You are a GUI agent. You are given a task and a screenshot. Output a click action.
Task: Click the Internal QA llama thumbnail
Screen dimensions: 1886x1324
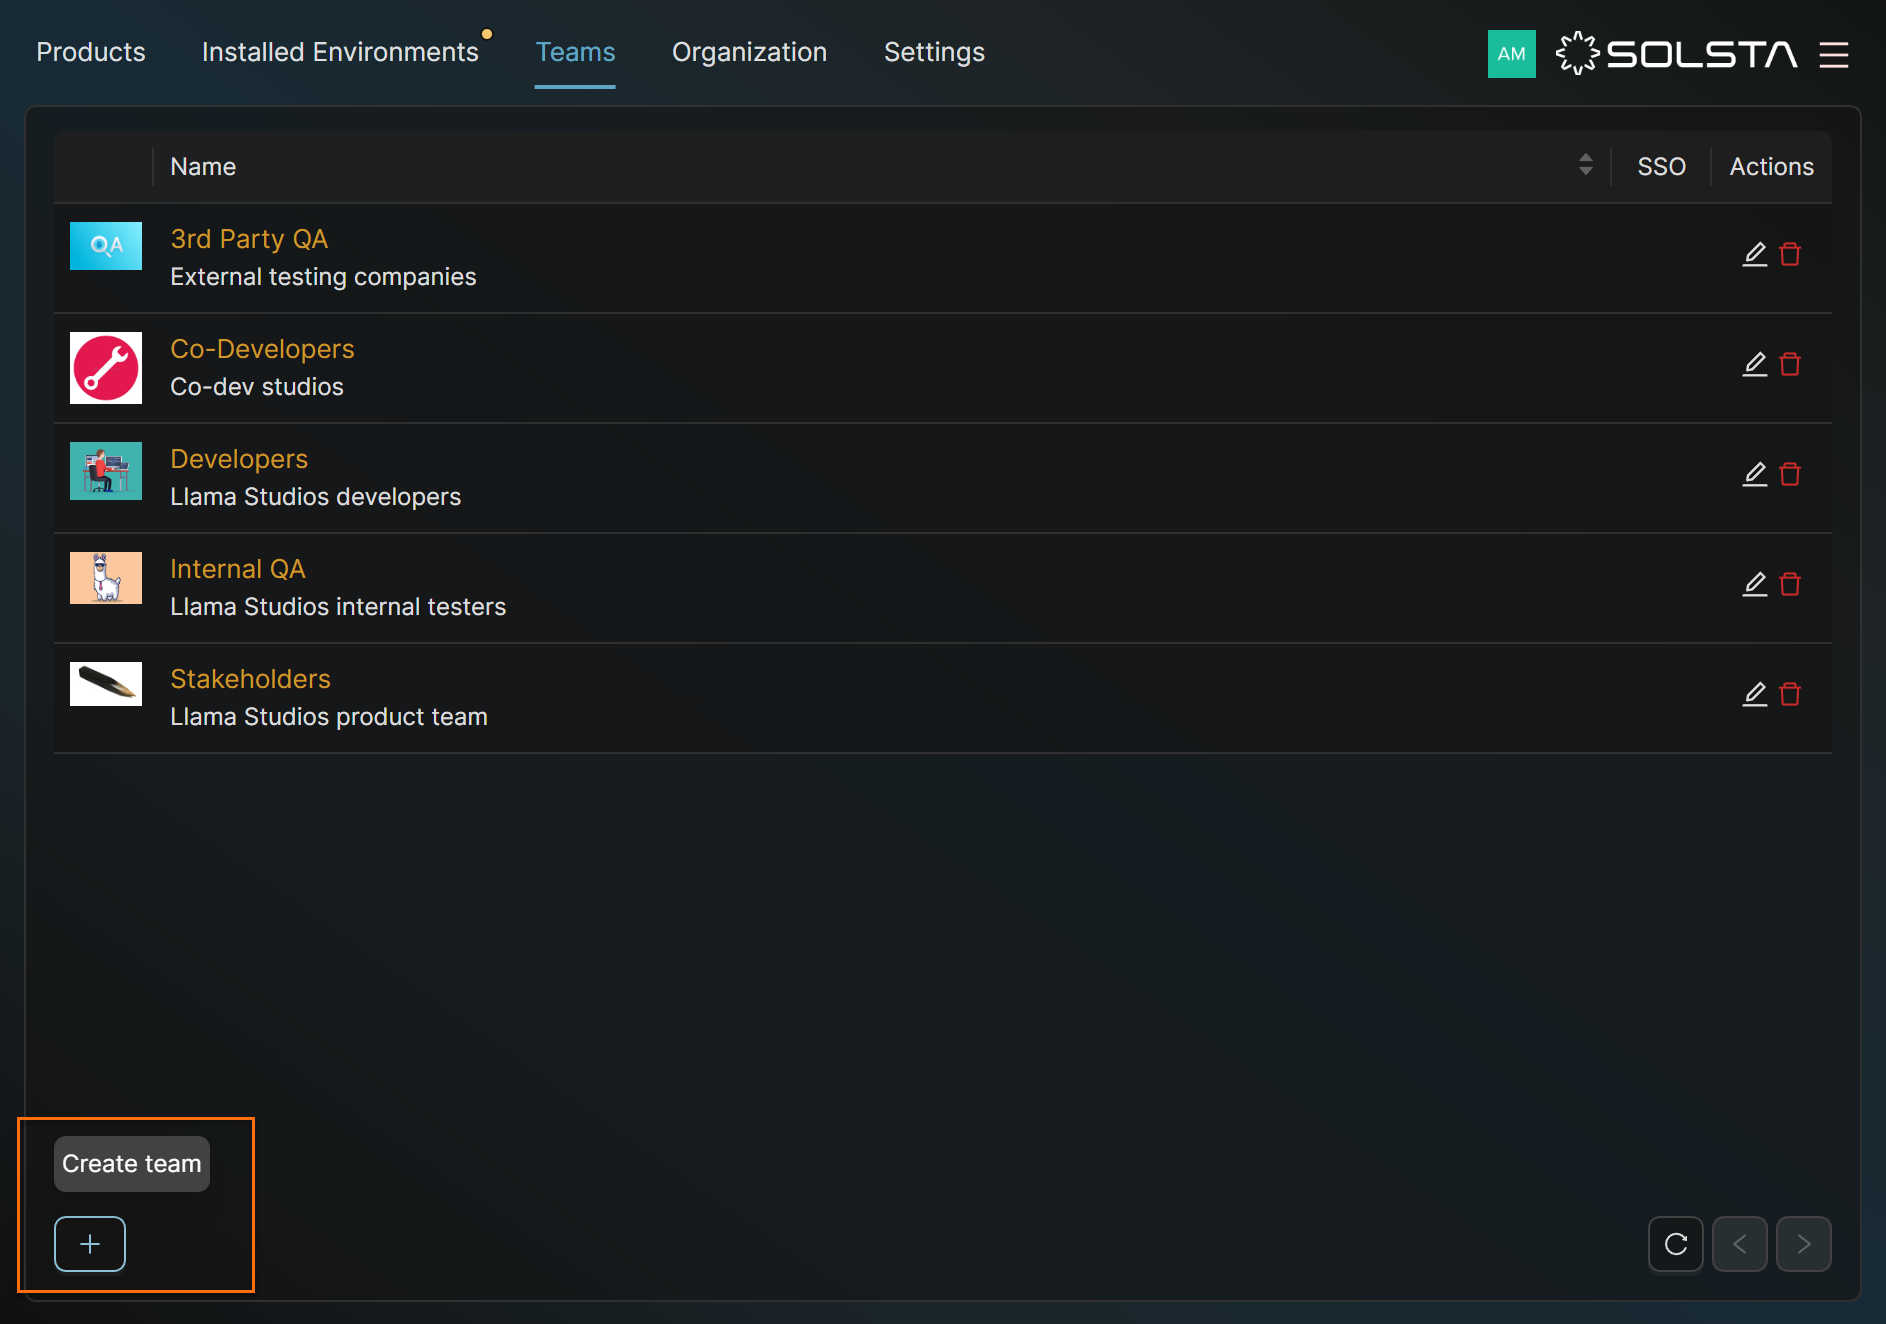tap(106, 578)
